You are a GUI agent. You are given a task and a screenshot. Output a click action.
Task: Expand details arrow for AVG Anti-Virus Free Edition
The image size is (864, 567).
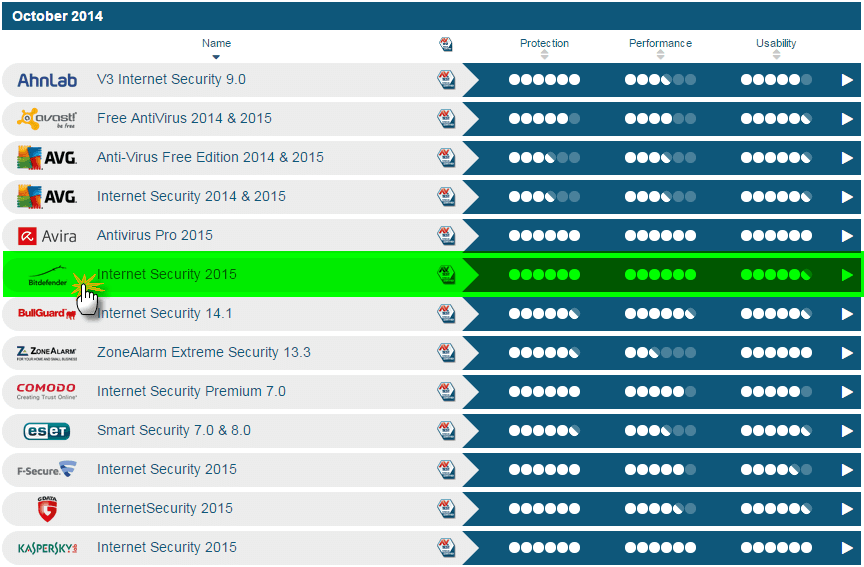[847, 158]
